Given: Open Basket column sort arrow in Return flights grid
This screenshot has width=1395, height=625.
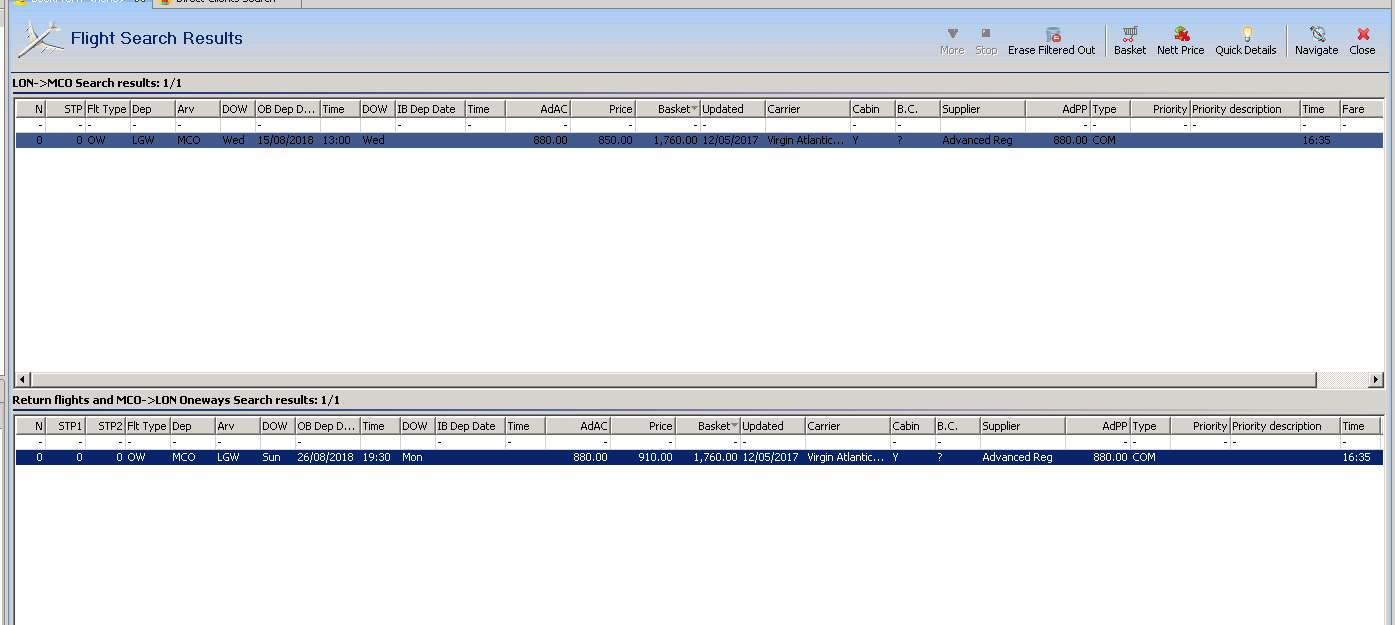Looking at the screenshot, I should click(734, 426).
